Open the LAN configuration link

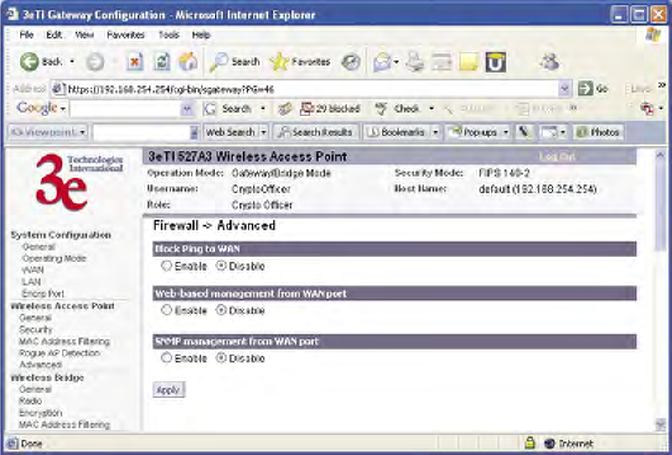point(31,282)
